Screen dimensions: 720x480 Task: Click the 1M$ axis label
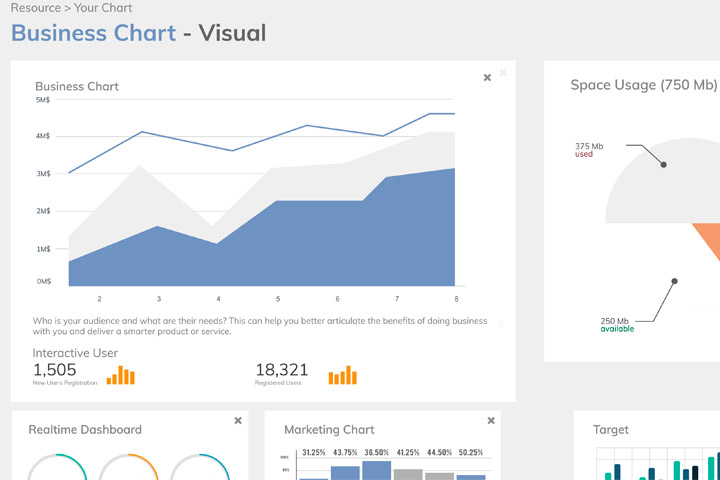[x=44, y=249]
